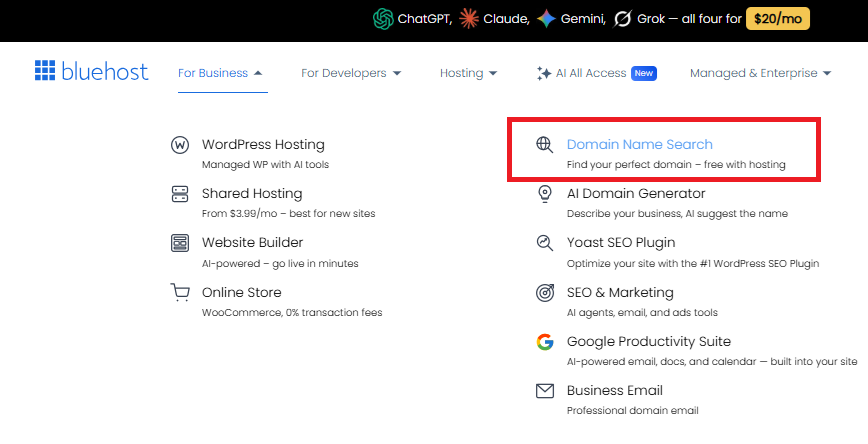Click the Google G logo icon
The height and width of the screenshot is (444, 868).
545,342
